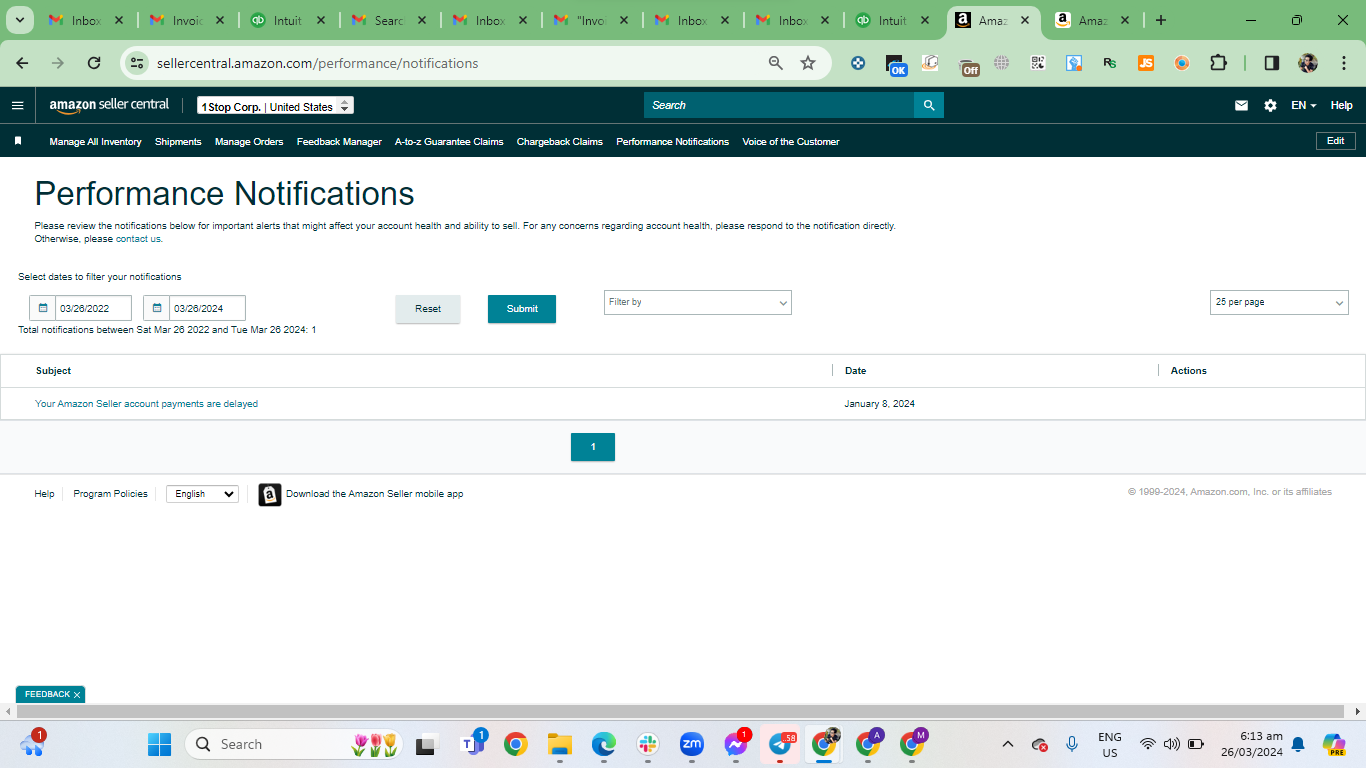
Task: Toggle the Chrome side panel
Action: pos(1272,63)
